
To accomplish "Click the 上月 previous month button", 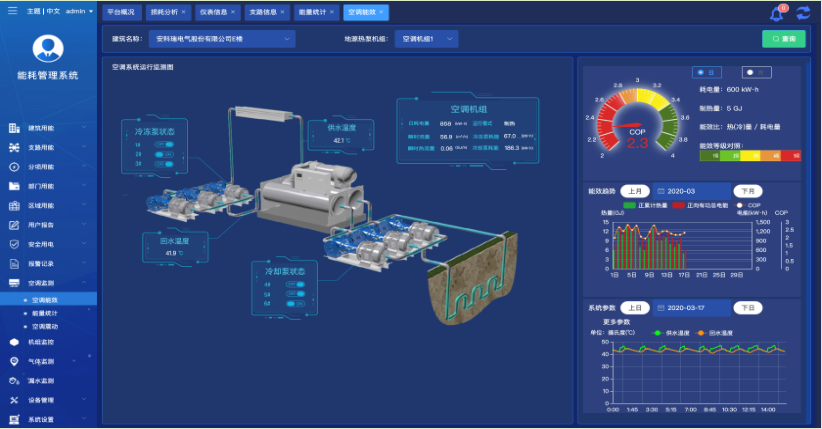I will [x=634, y=190].
